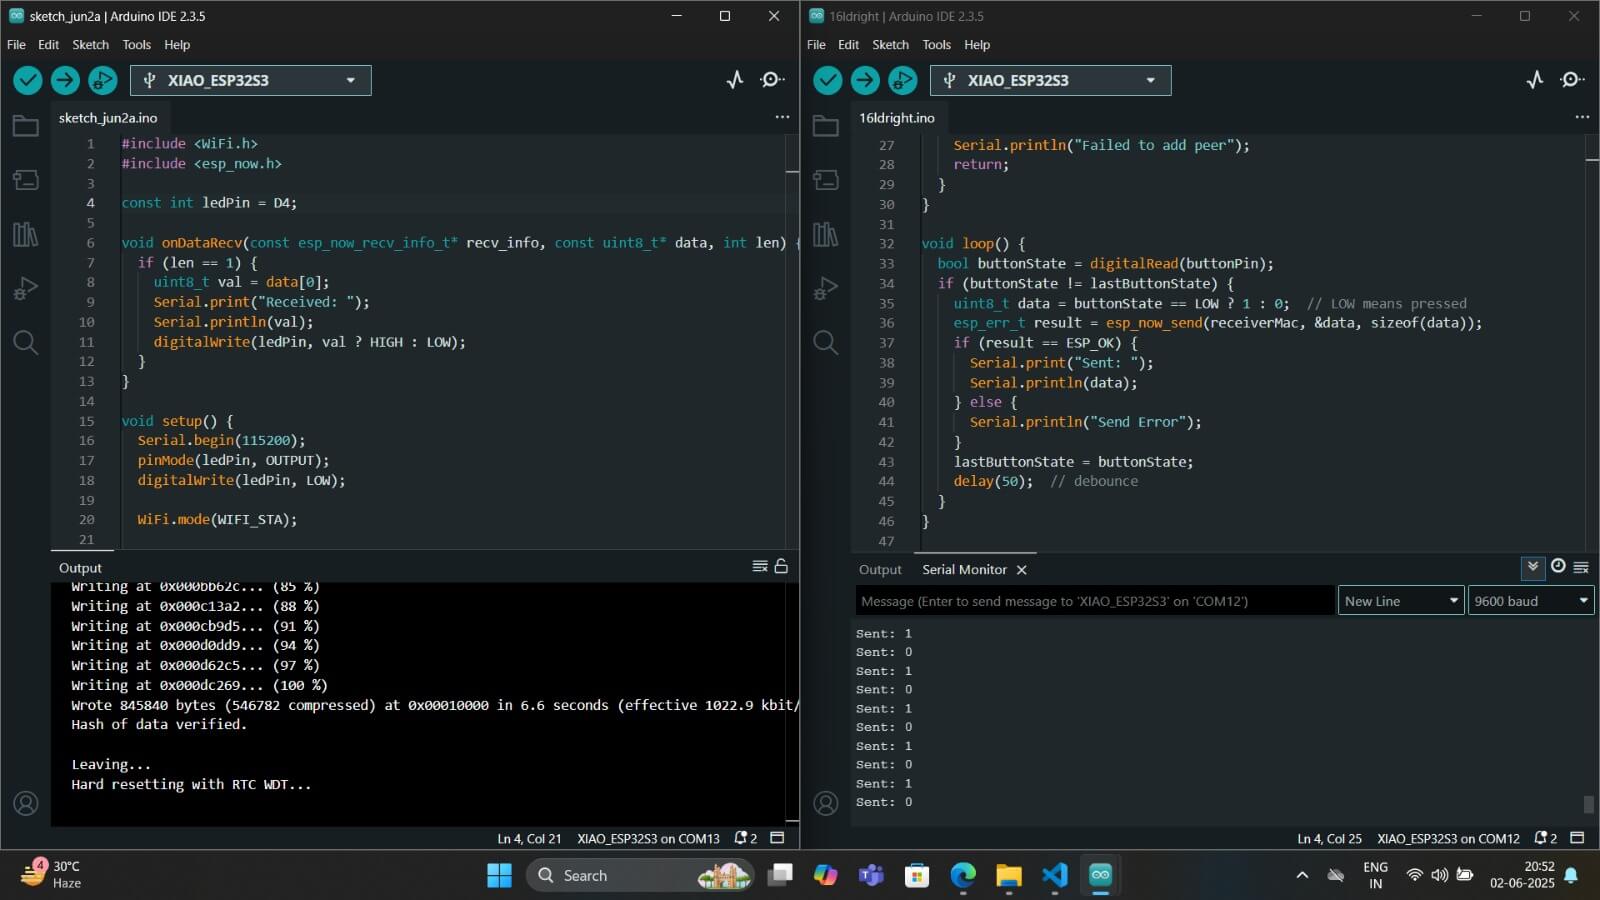Open Serial Monitor icon in 16ldright toolbar

(1572, 80)
